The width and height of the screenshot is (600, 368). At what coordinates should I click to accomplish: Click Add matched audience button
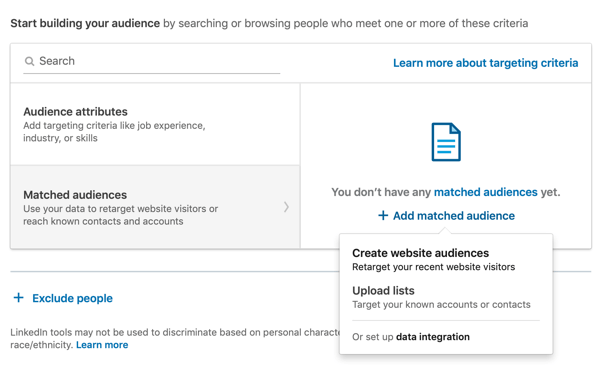point(446,216)
